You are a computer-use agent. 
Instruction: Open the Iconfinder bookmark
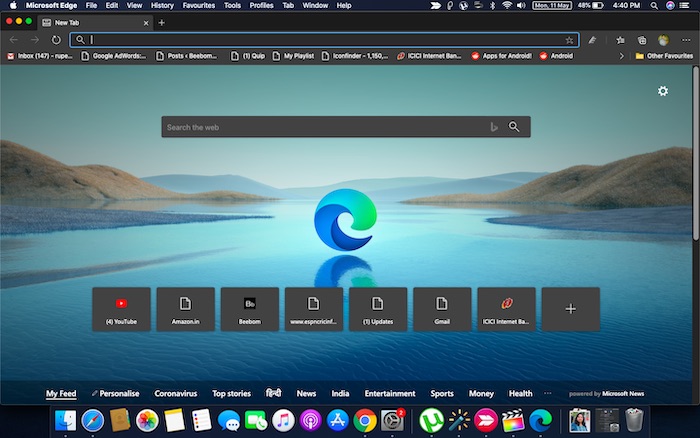point(355,56)
